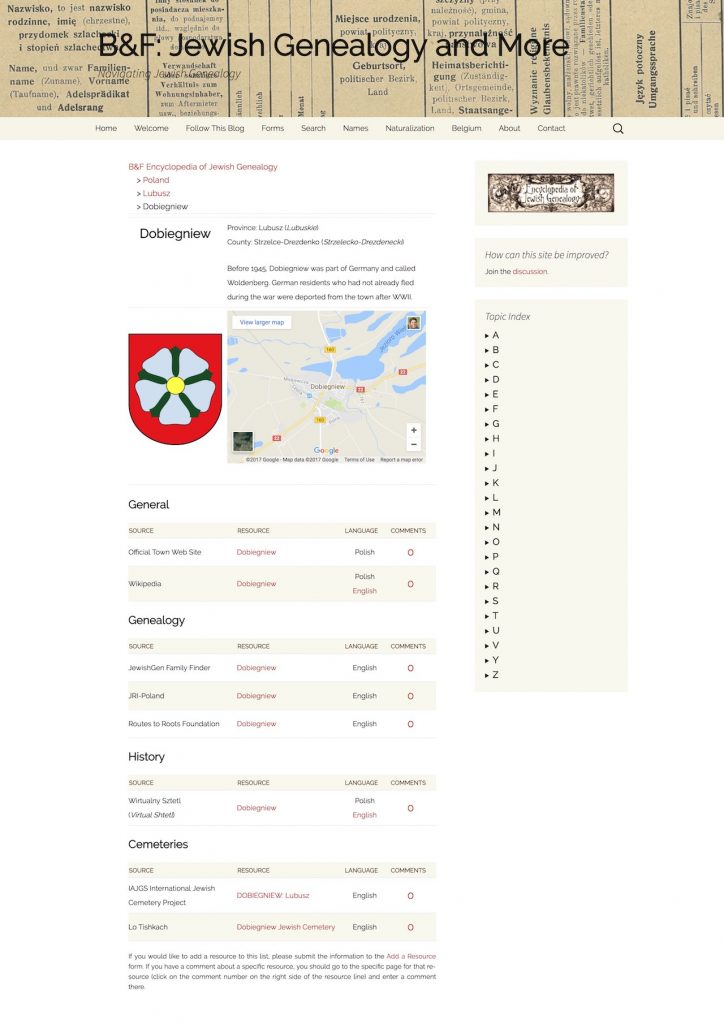Screen dimensions: 724x1024
Task: Click the search magnifier icon in navbar
Action: (x=618, y=128)
